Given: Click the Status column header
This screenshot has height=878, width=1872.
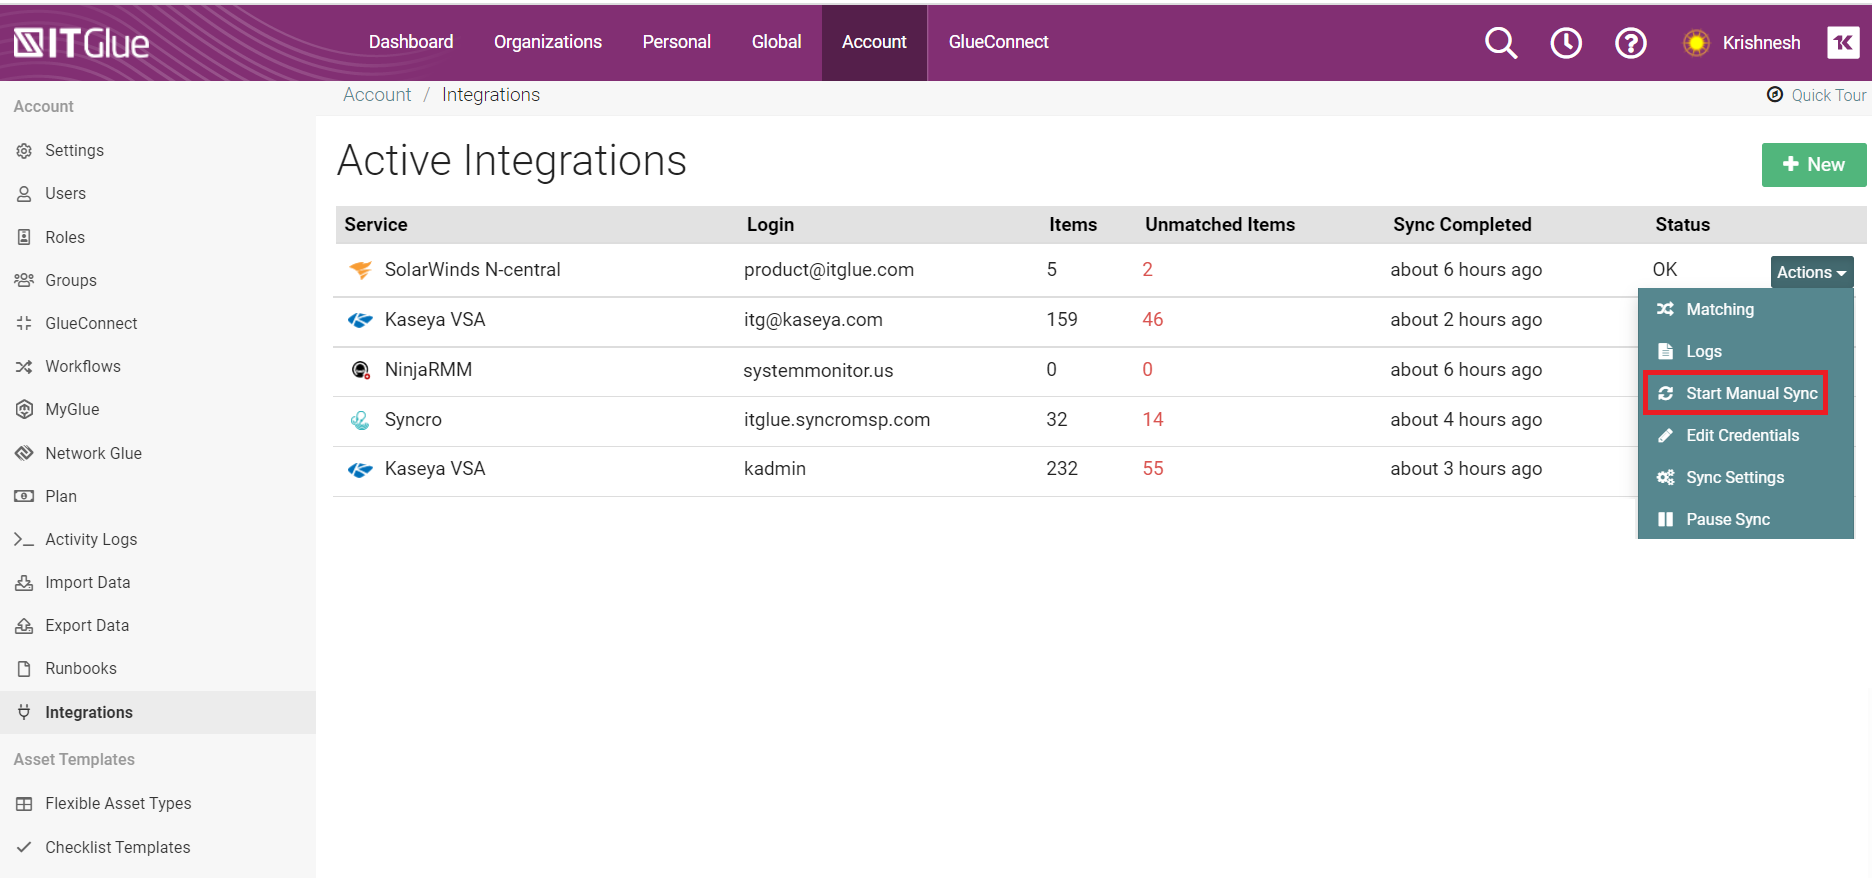Looking at the screenshot, I should [x=1683, y=225].
